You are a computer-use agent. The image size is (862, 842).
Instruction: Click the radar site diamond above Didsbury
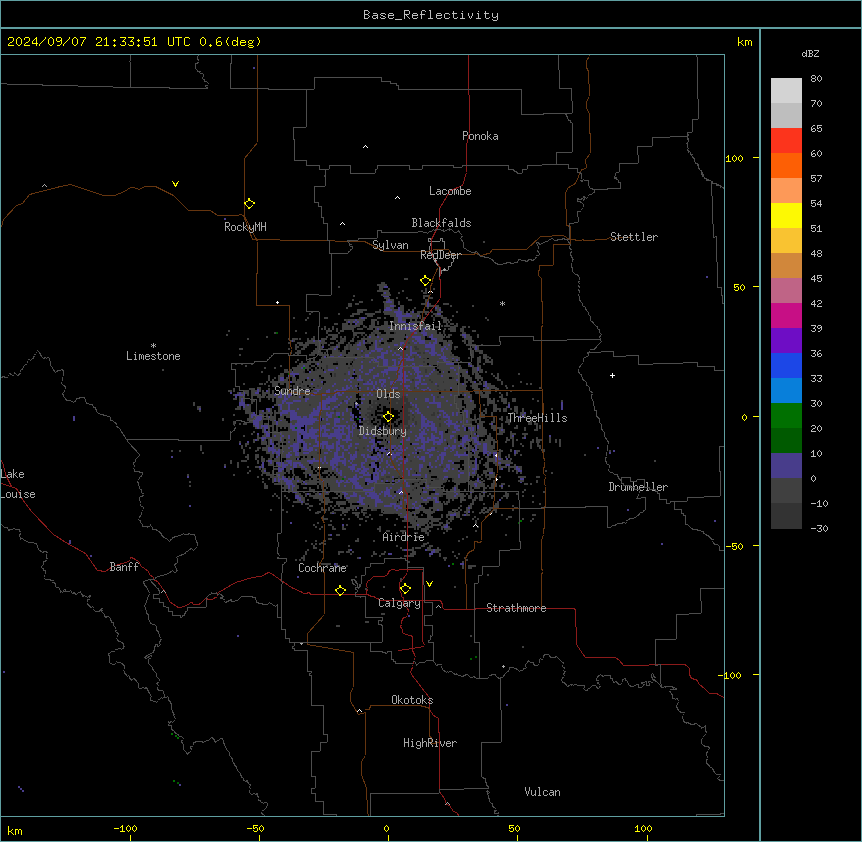(x=388, y=417)
